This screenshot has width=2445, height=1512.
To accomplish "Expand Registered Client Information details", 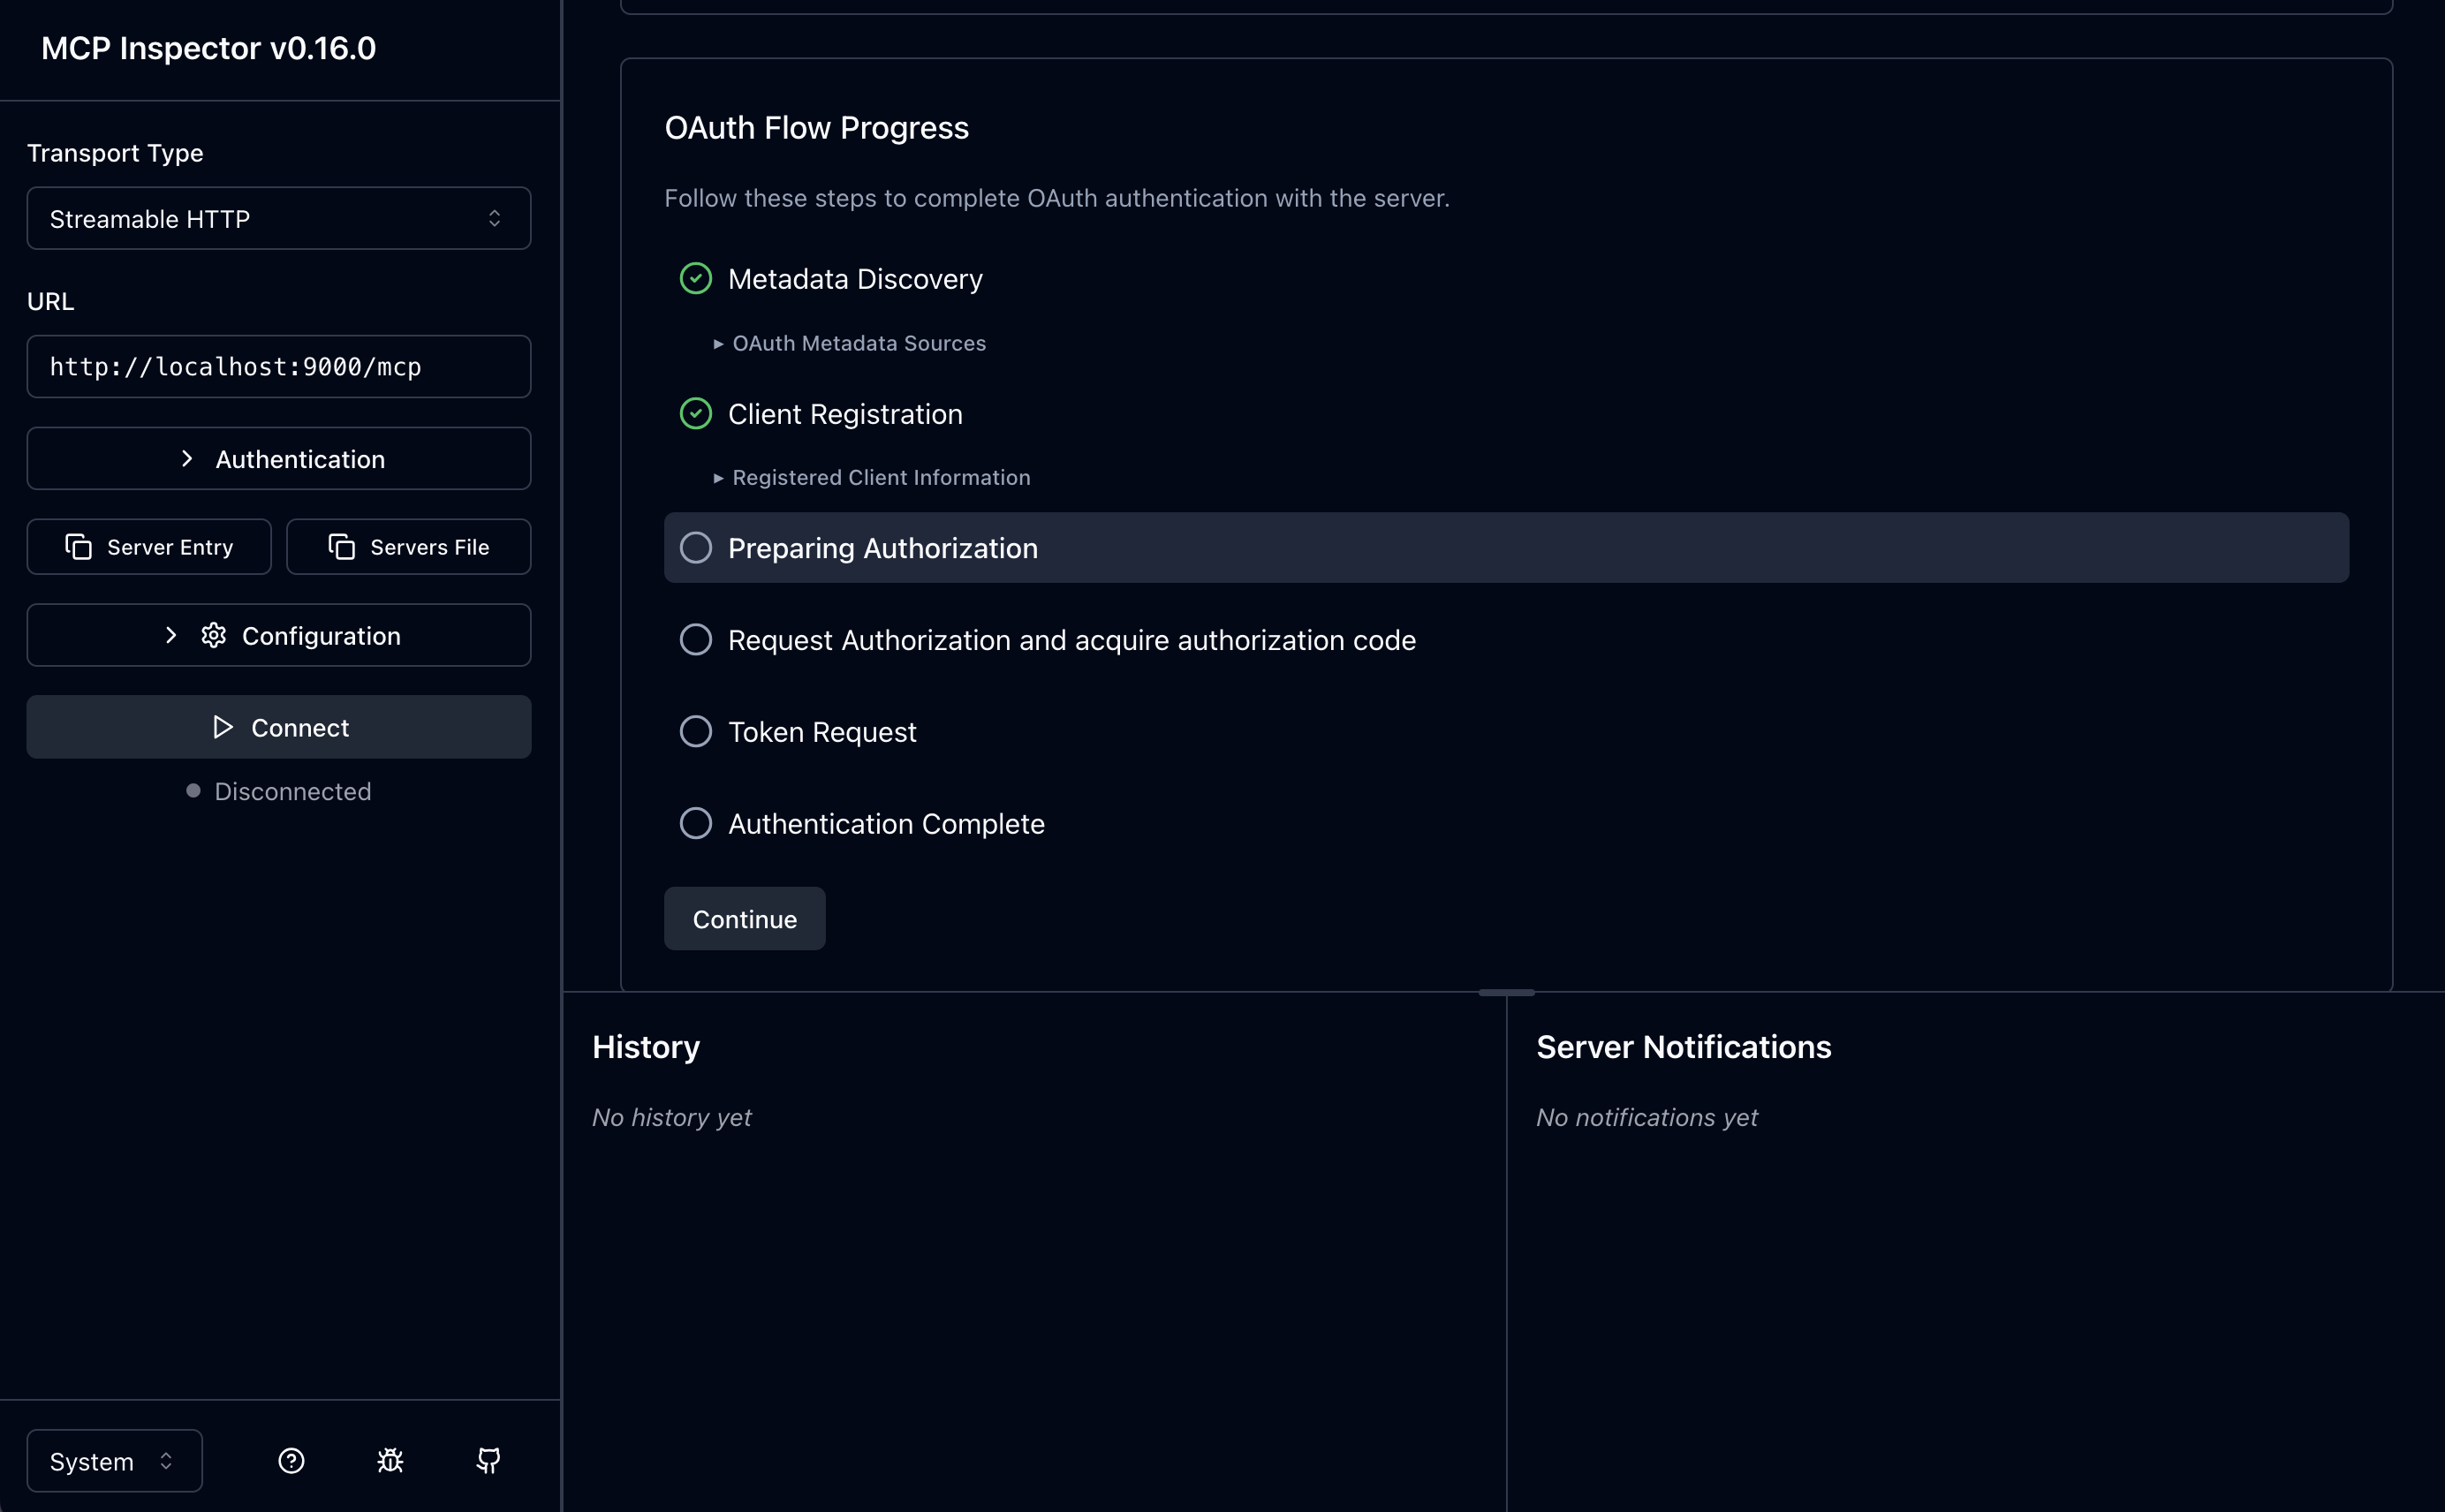I will coord(872,478).
